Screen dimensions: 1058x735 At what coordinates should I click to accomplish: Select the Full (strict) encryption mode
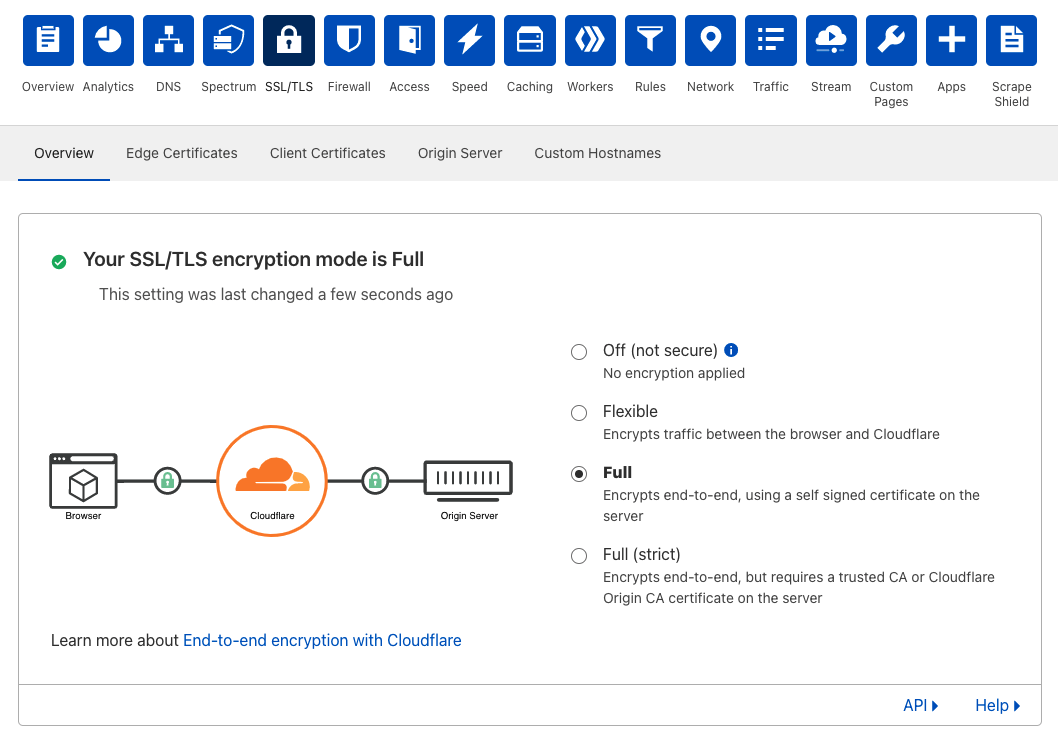coord(578,555)
